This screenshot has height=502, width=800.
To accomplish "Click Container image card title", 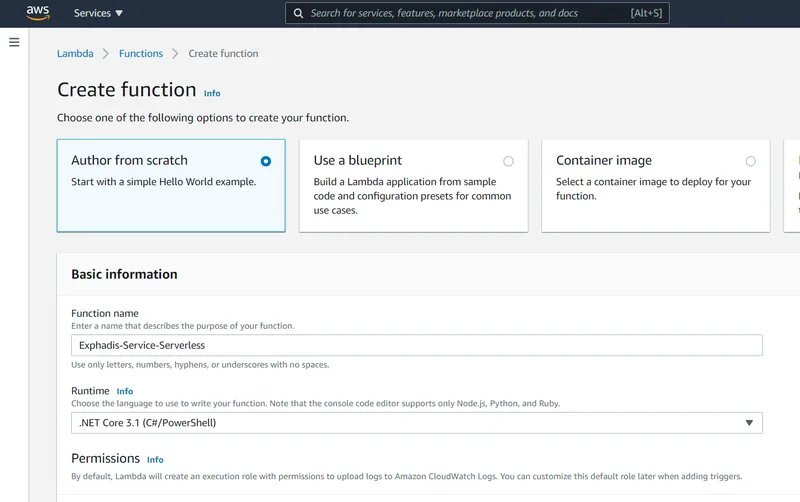I will [604, 160].
